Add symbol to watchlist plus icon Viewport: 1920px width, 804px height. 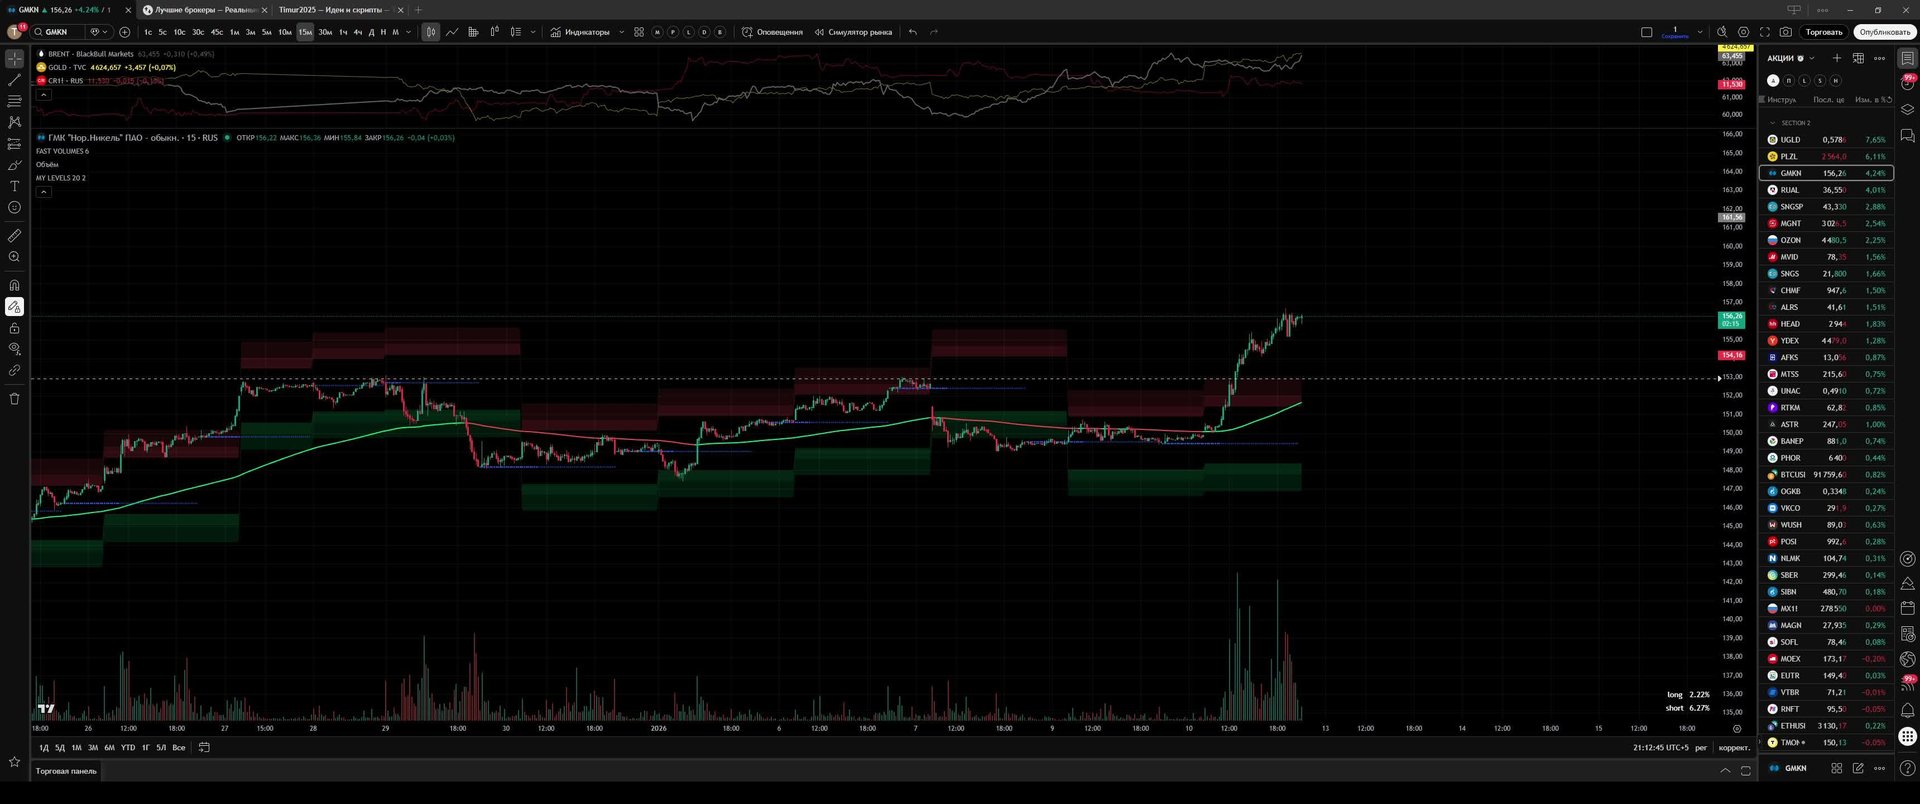click(x=1836, y=58)
